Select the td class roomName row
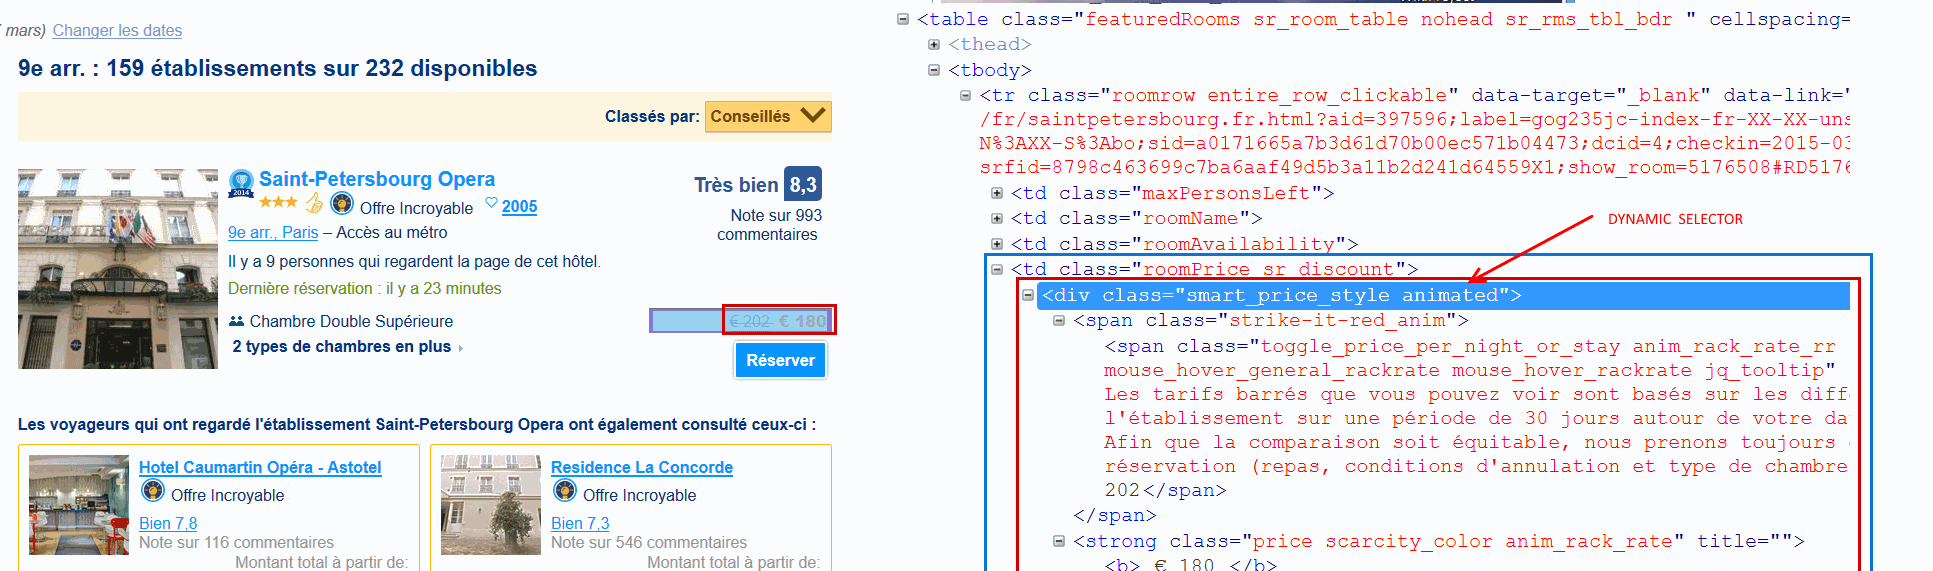 click(1136, 218)
